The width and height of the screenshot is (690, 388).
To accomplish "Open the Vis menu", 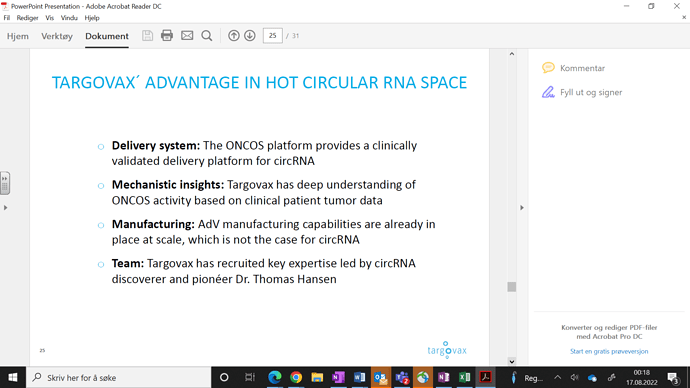I will (49, 18).
